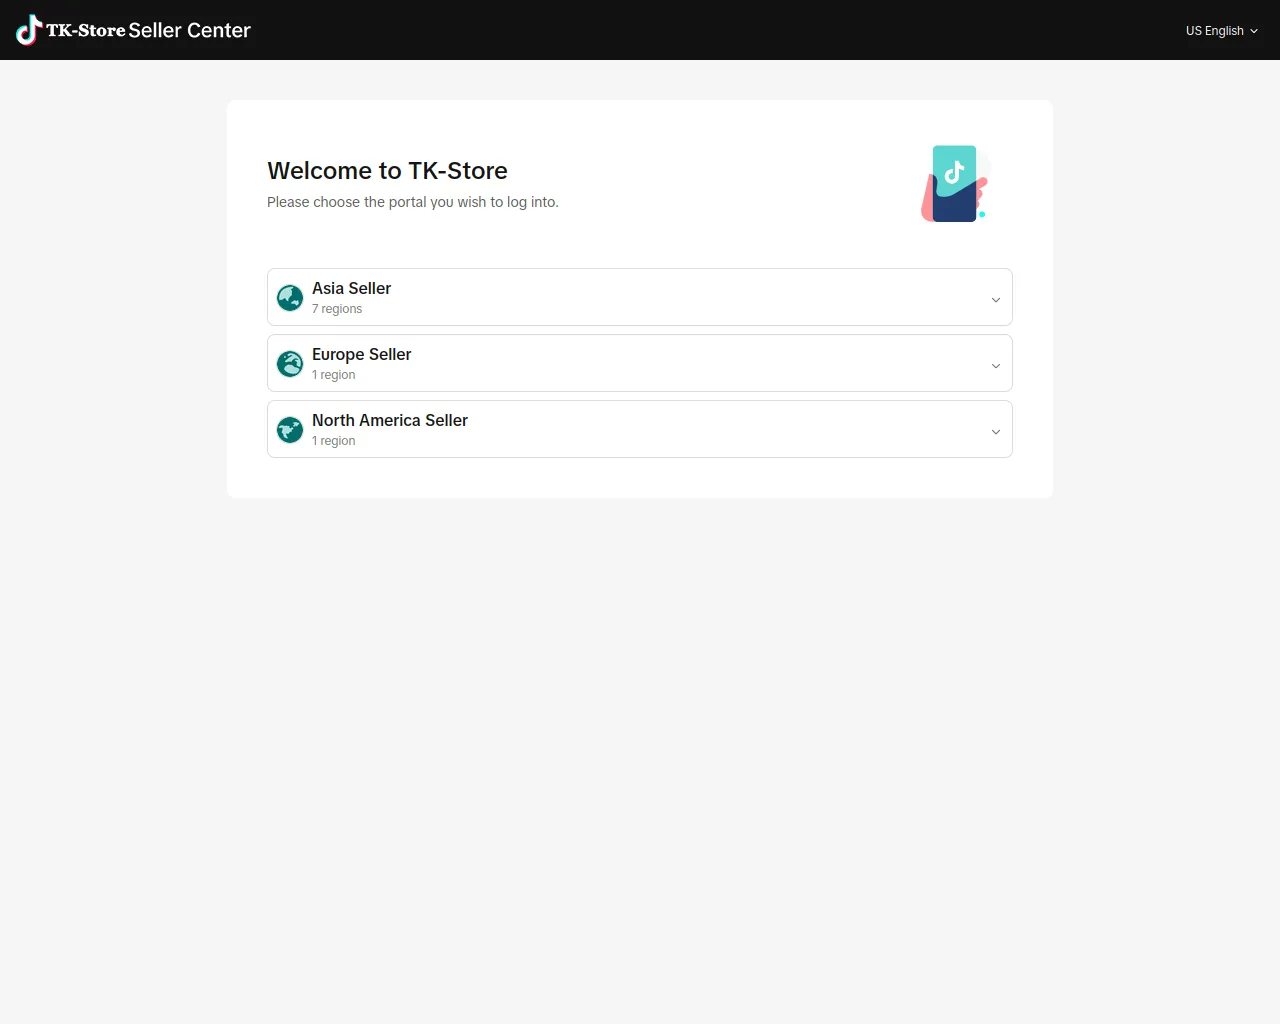Expand the North America Seller chevron arrow
The height and width of the screenshot is (1024, 1280).
pos(995,431)
